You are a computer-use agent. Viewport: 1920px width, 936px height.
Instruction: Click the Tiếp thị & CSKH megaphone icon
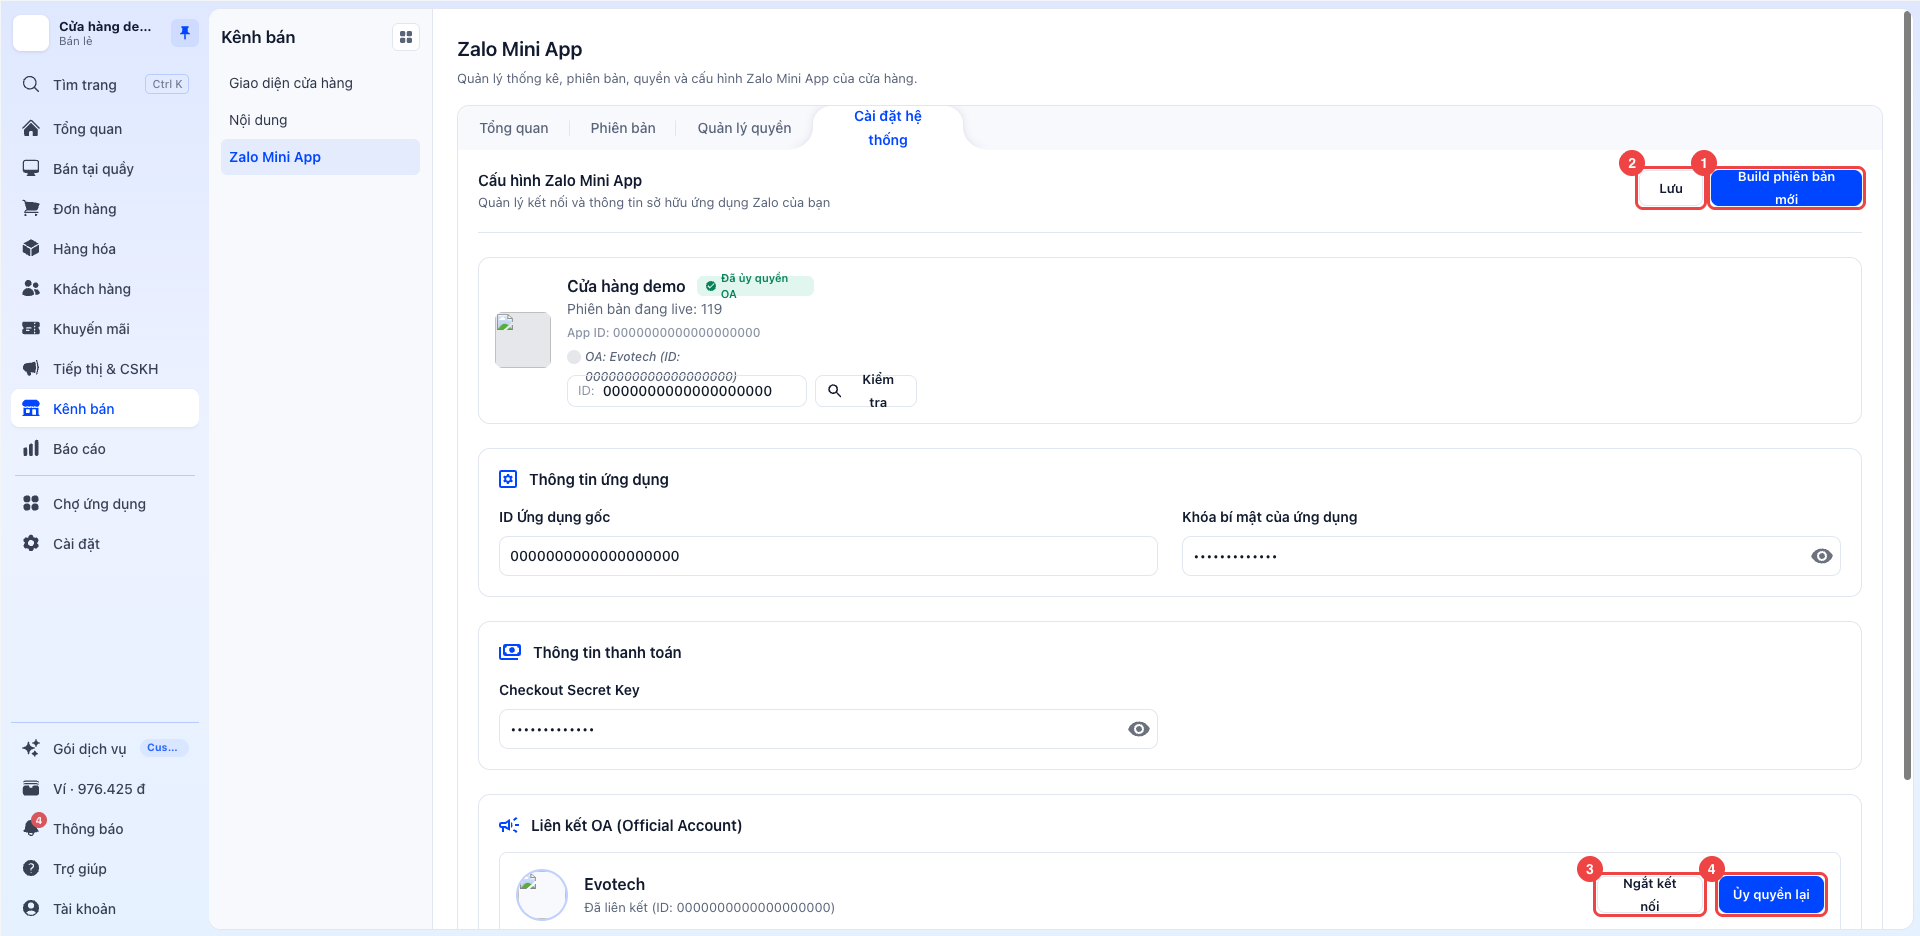(31, 368)
